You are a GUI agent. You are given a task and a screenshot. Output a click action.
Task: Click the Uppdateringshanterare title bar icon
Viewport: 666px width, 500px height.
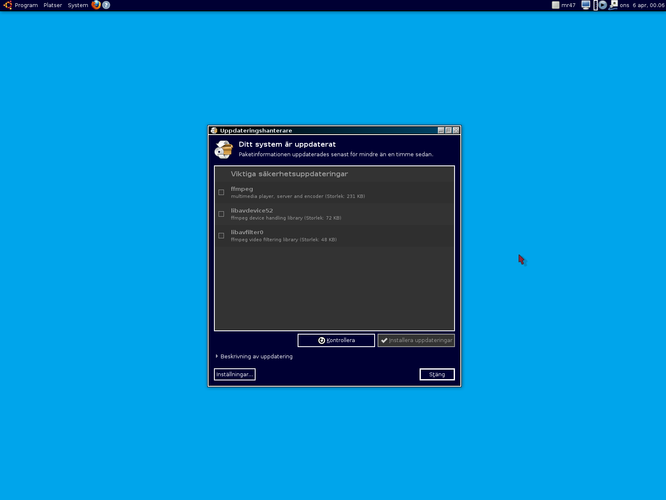pos(214,130)
